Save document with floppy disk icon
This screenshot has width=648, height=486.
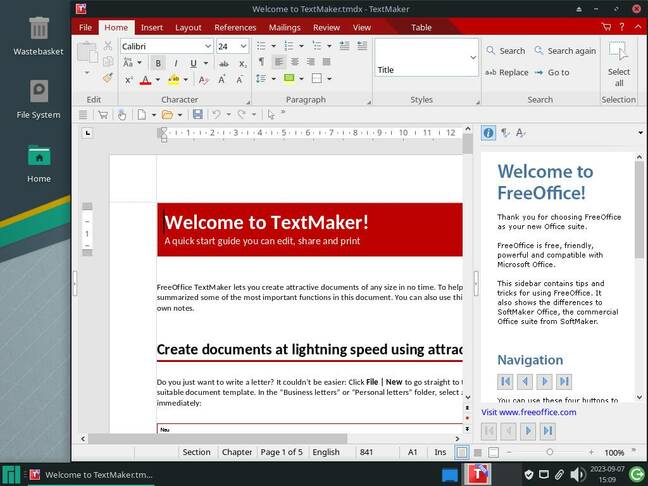click(x=198, y=114)
